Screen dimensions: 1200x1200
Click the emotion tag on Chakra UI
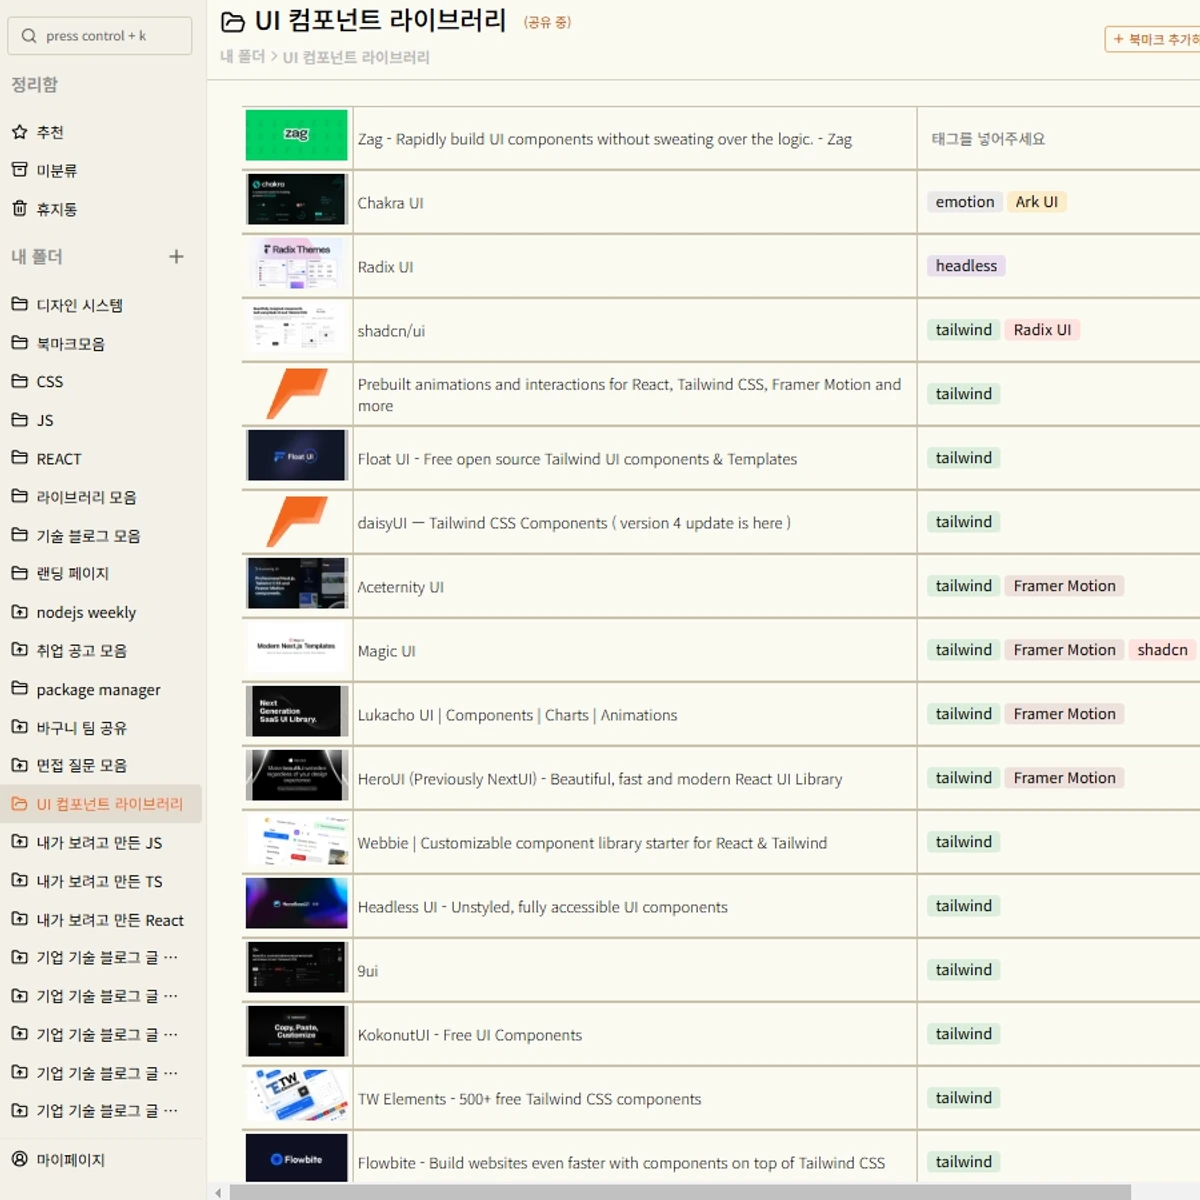[965, 202]
